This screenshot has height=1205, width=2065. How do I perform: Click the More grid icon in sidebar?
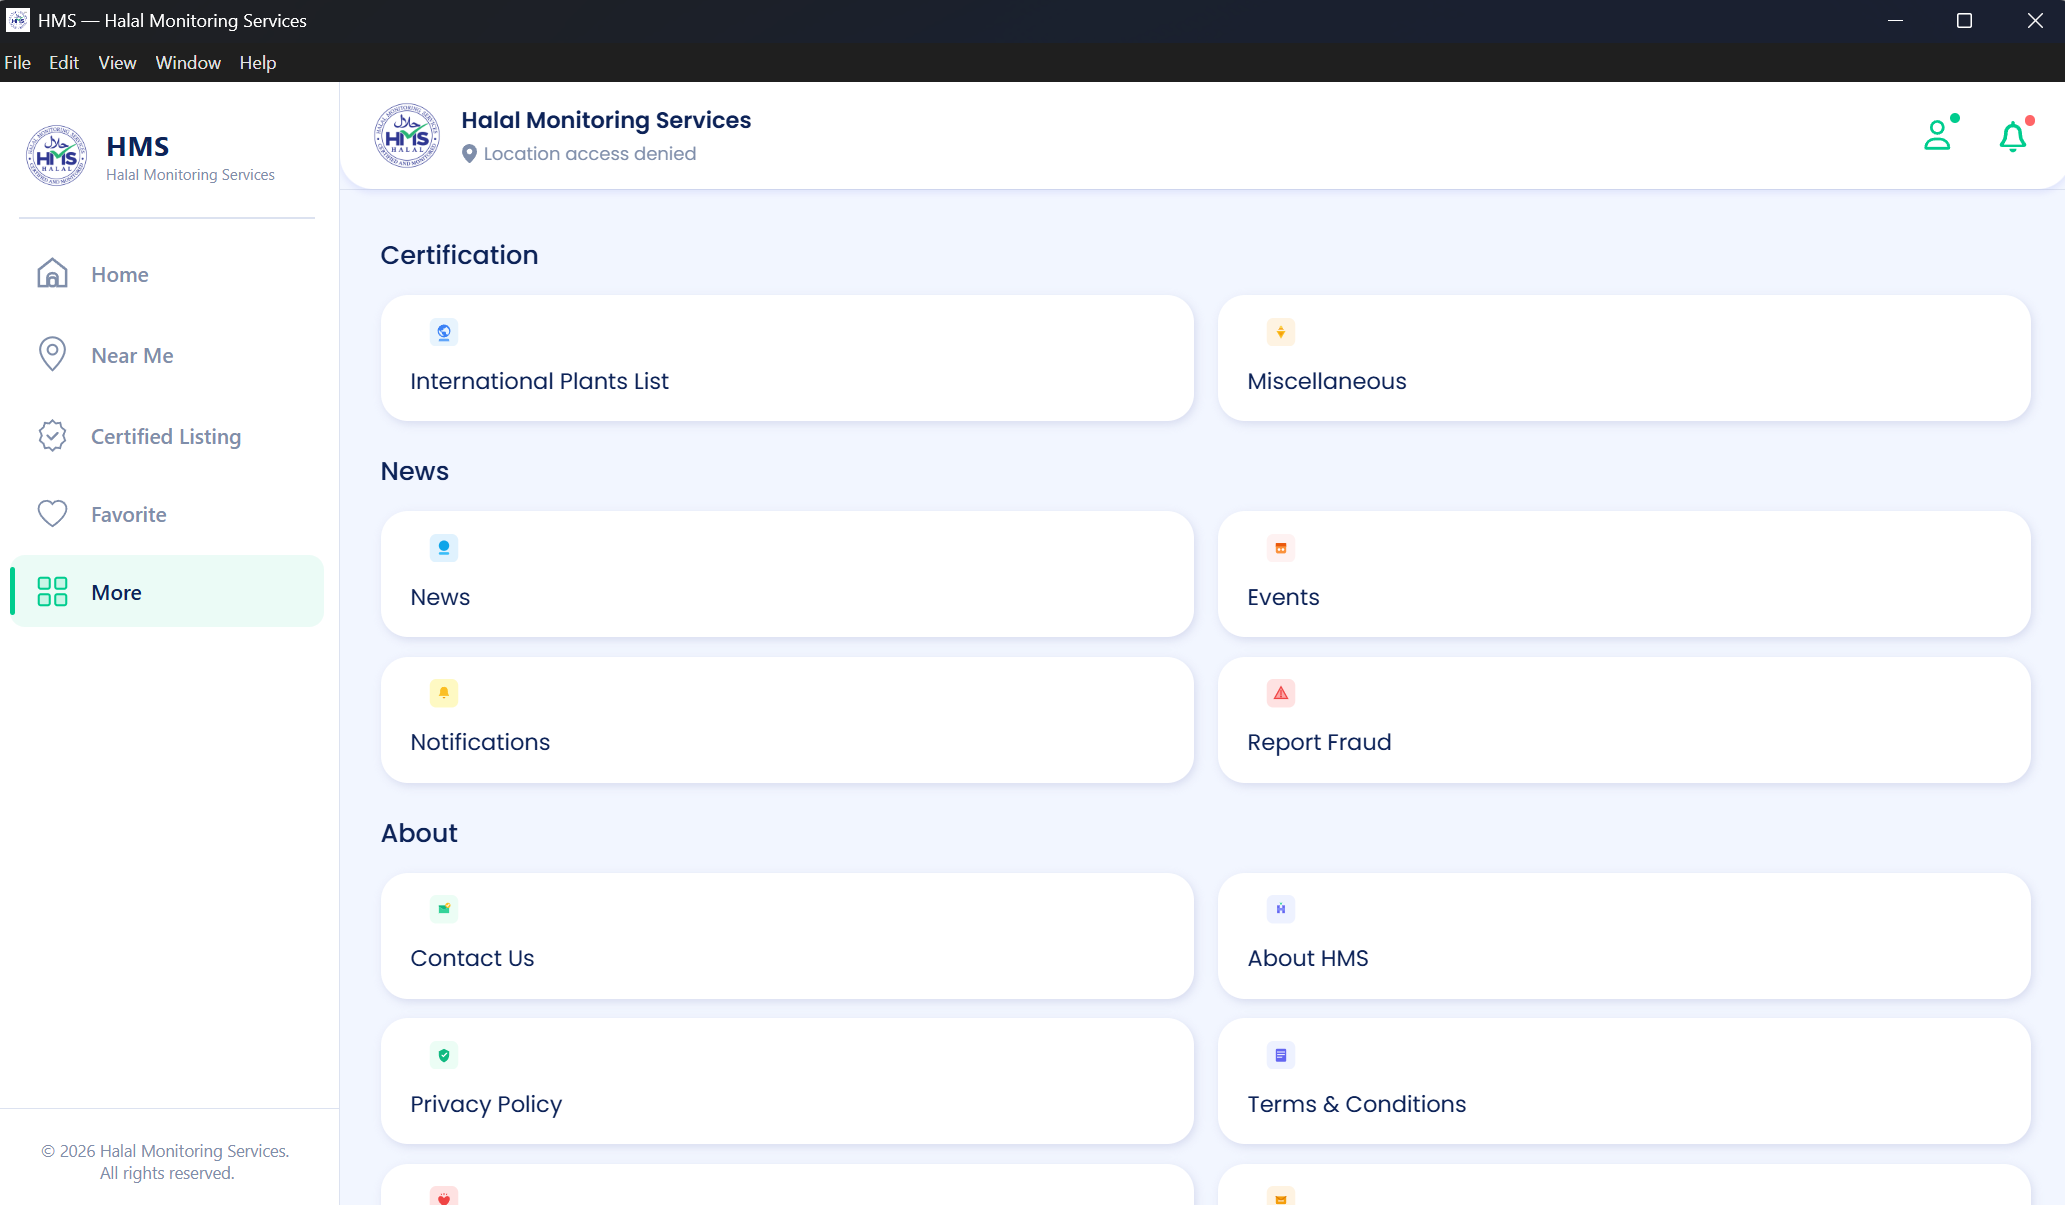(52, 591)
